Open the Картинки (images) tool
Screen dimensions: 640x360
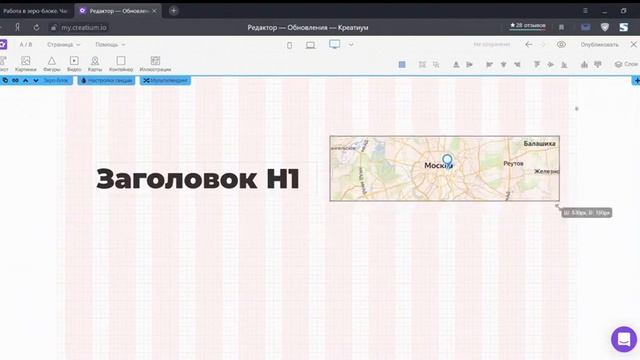(x=25, y=64)
